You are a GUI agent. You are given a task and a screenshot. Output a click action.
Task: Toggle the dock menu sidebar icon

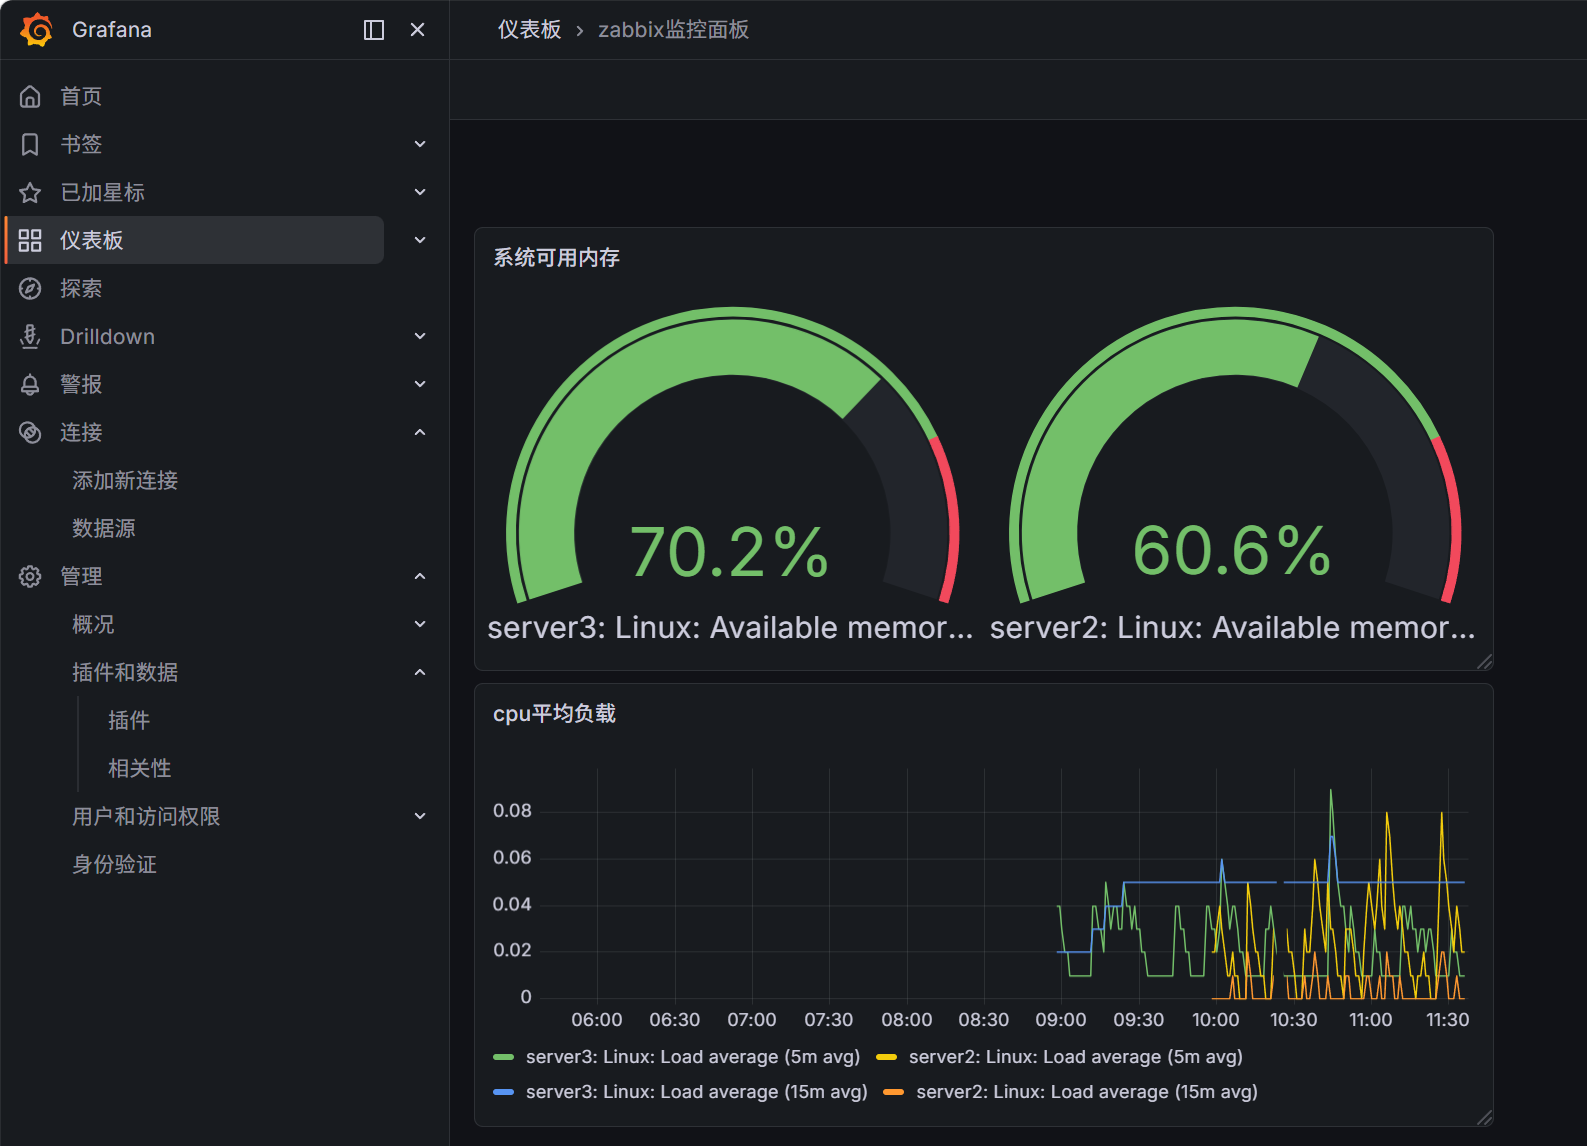pyautogui.click(x=374, y=30)
